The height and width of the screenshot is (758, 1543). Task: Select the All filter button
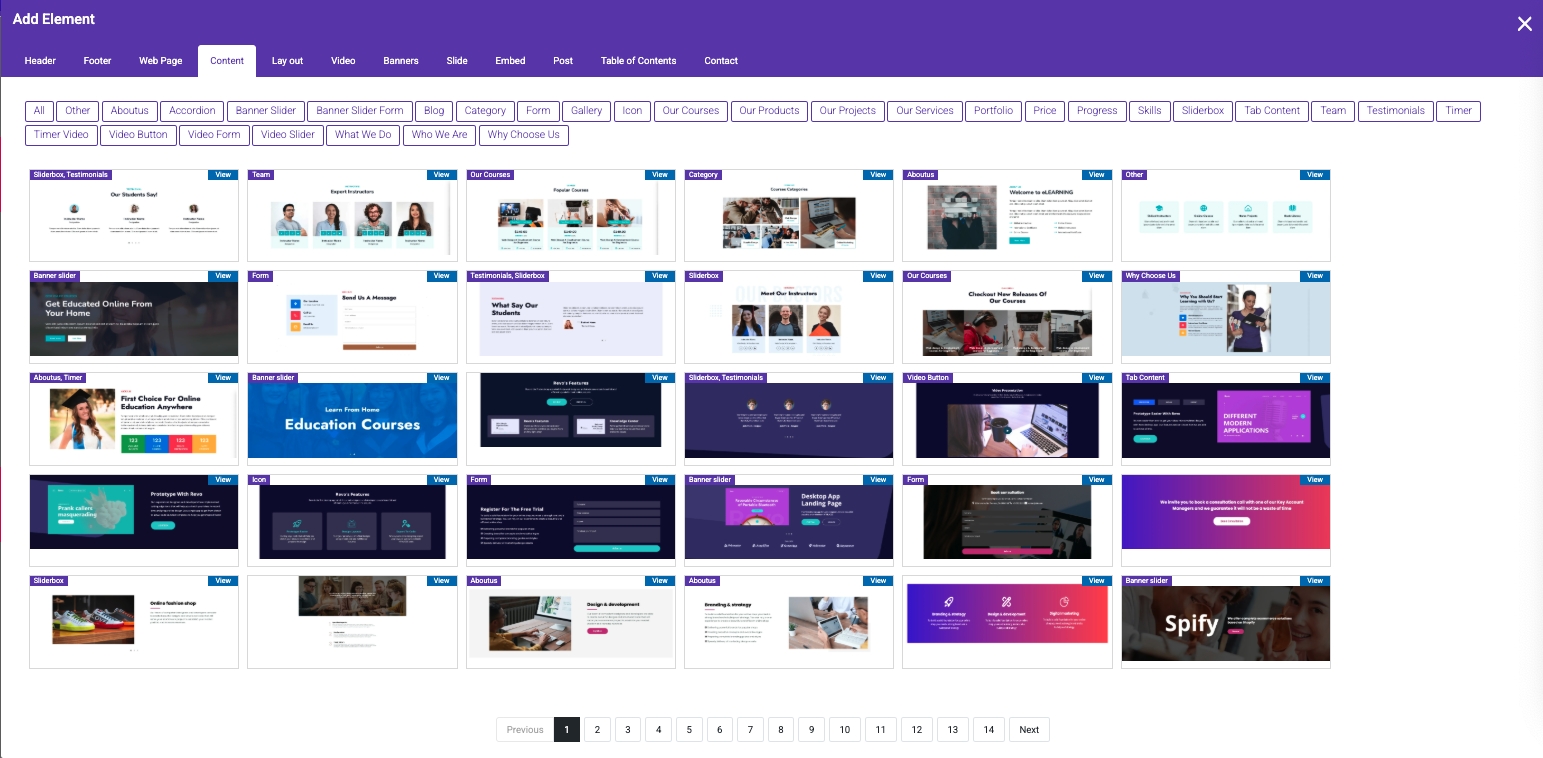coord(39,111)
